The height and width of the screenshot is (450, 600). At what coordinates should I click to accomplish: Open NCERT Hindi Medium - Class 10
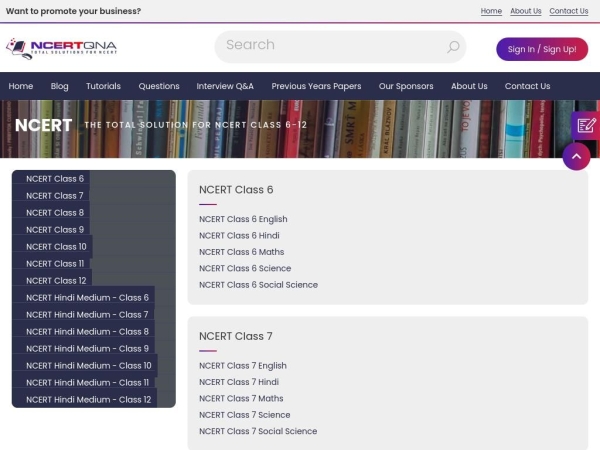click(89, 365)
